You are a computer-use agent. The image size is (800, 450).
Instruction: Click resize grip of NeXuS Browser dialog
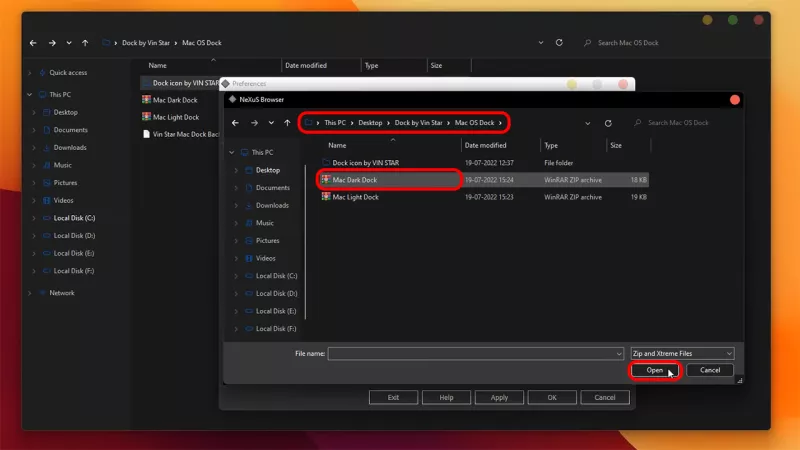coord(739,380)
